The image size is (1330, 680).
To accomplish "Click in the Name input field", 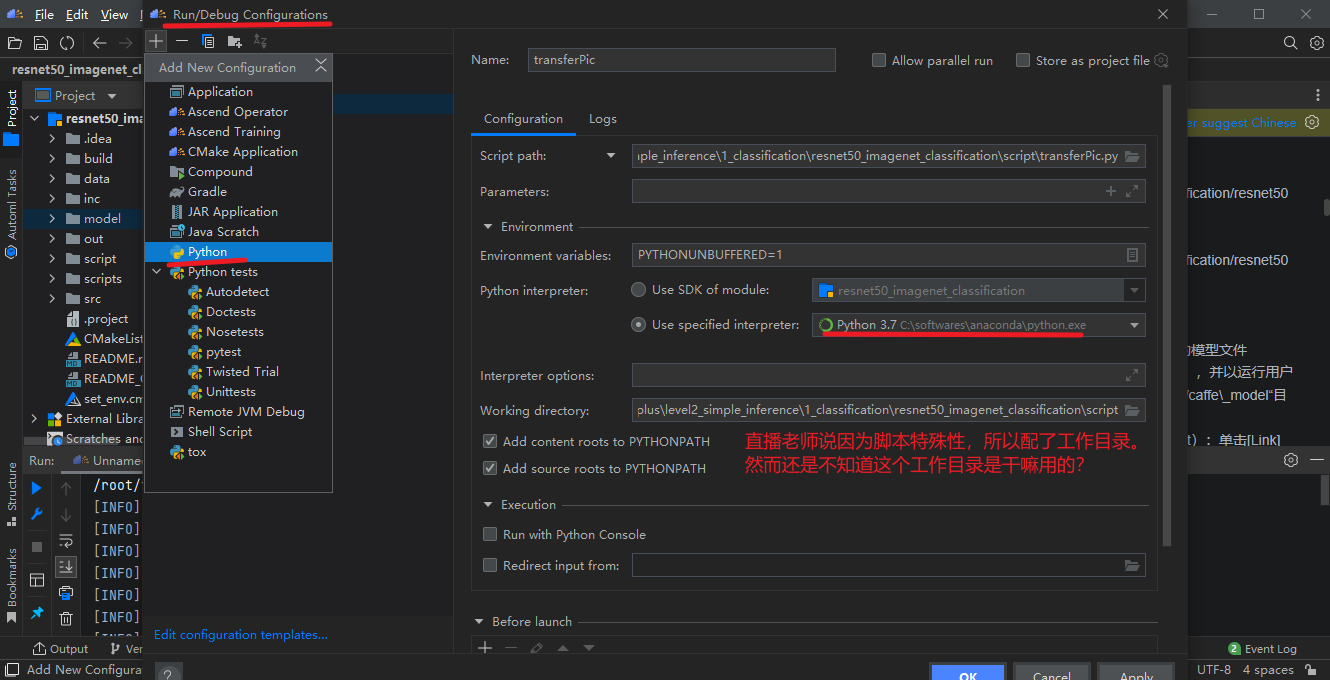I will pyautogui.click(x=682, y=60).
